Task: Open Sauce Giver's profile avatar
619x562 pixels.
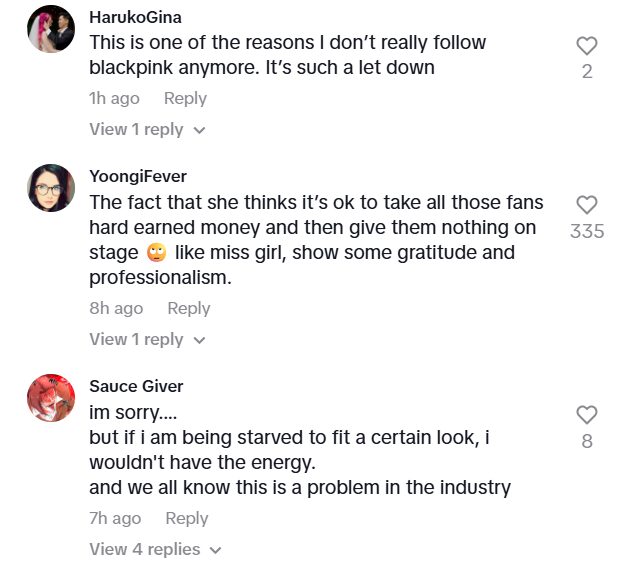Action: (x=51, y=398)
